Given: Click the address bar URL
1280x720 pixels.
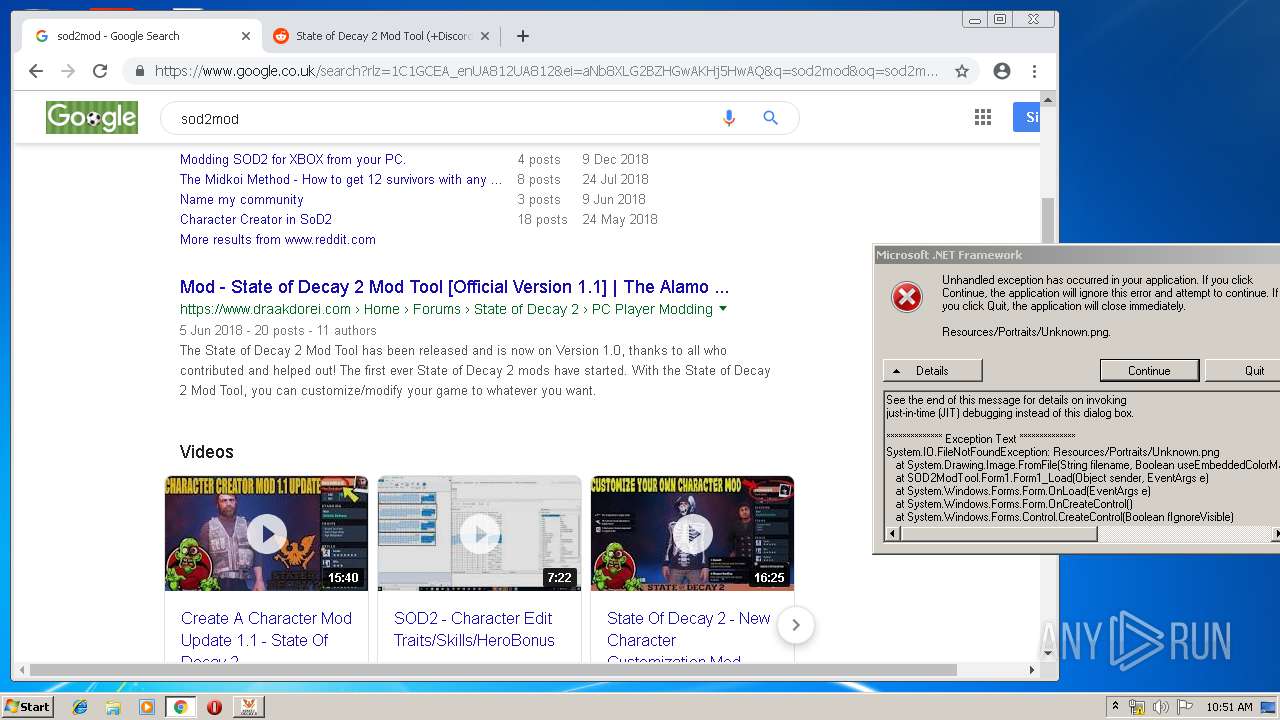Looking at the screenshot, I should [x=546, y=71].
